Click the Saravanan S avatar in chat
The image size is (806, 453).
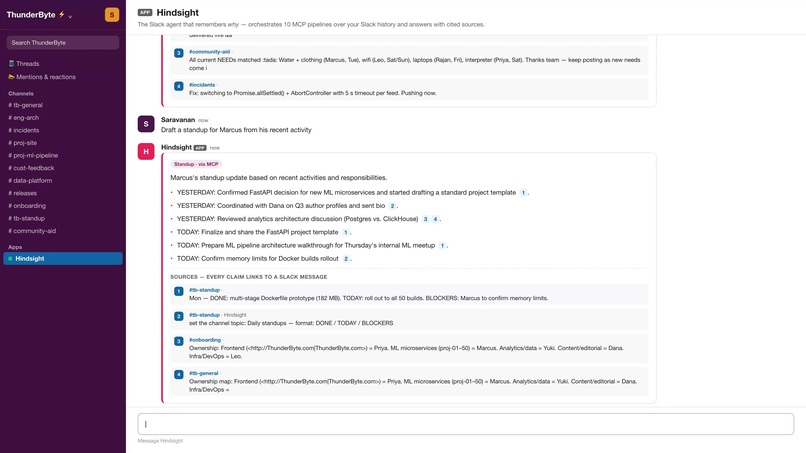[x=146, y=124]
